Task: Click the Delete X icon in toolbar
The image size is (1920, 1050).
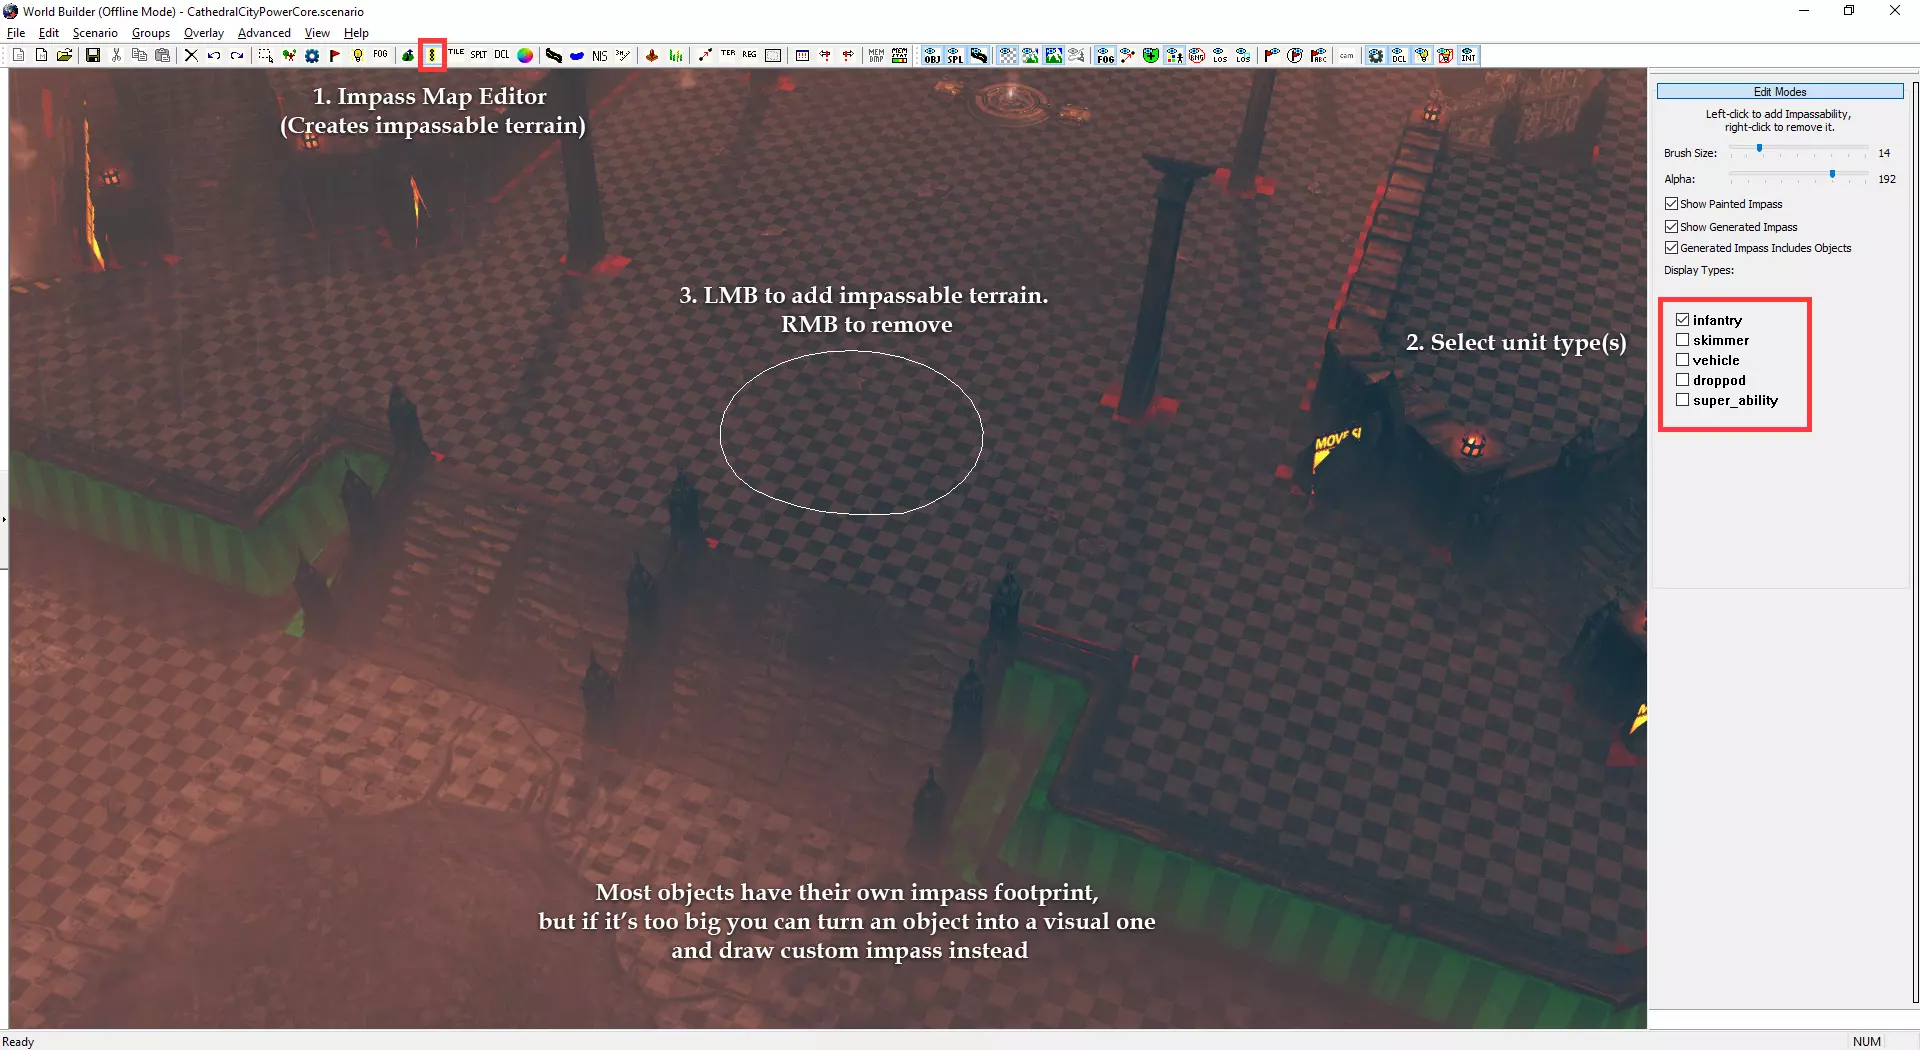Action: [191, 56]
